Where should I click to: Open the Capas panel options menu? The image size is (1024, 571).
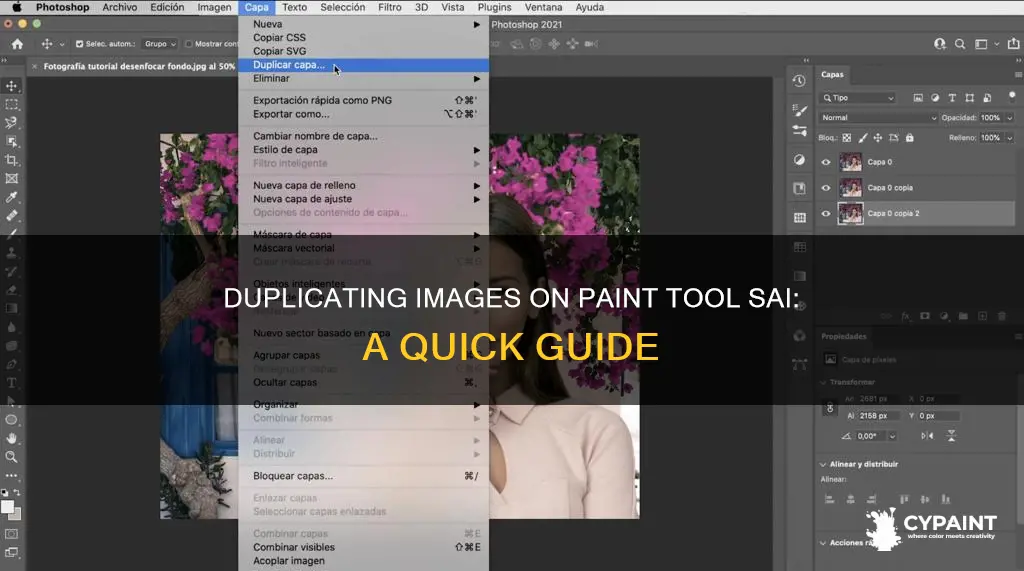(x=1017, y=74)
